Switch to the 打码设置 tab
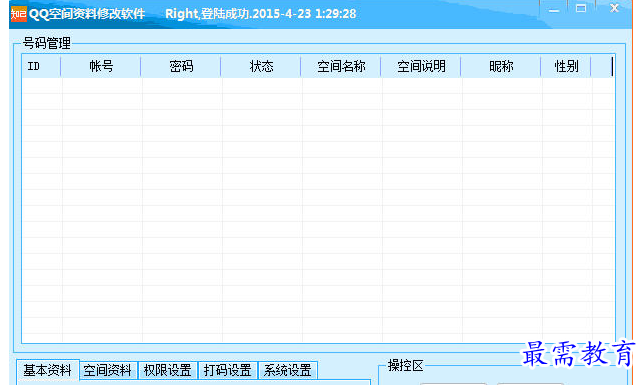 point(228,371)
